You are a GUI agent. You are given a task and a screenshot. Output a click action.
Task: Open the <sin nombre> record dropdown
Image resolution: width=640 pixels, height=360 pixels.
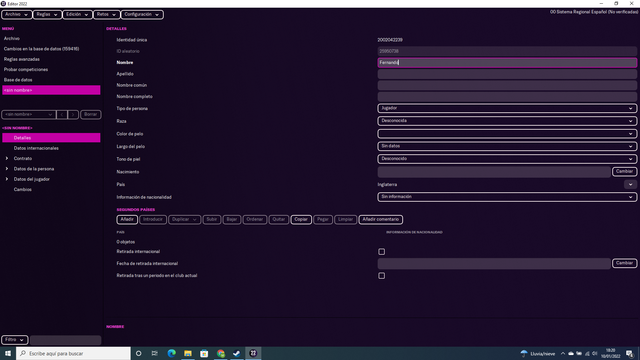pos(29,114)
